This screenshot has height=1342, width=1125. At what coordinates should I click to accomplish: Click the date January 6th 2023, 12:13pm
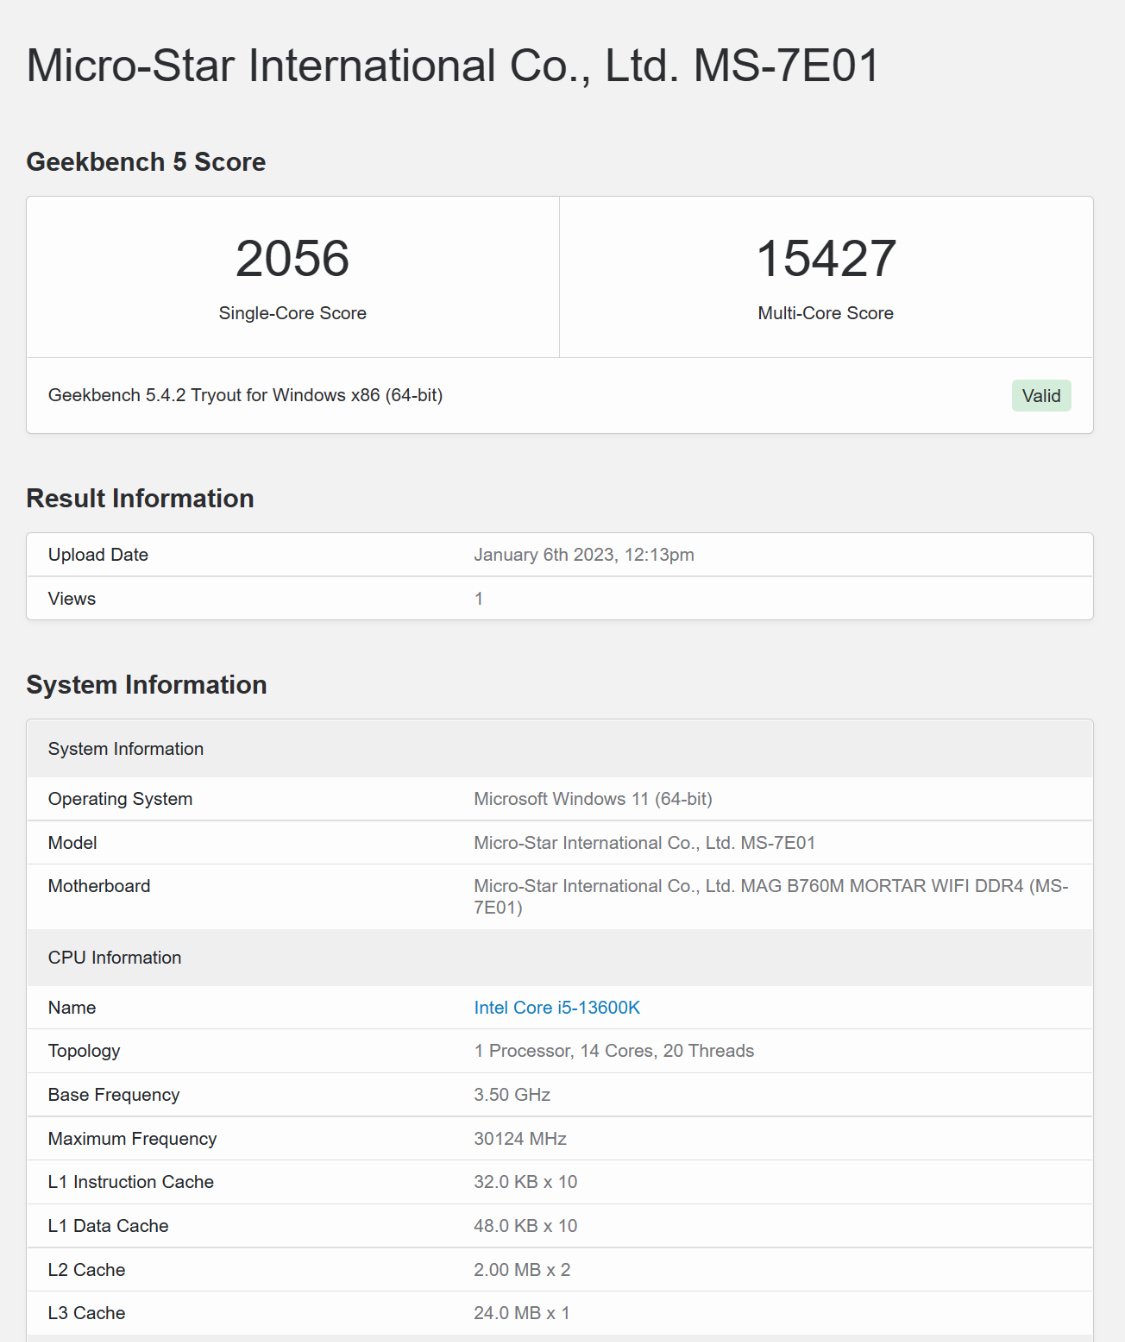(584, 555)
